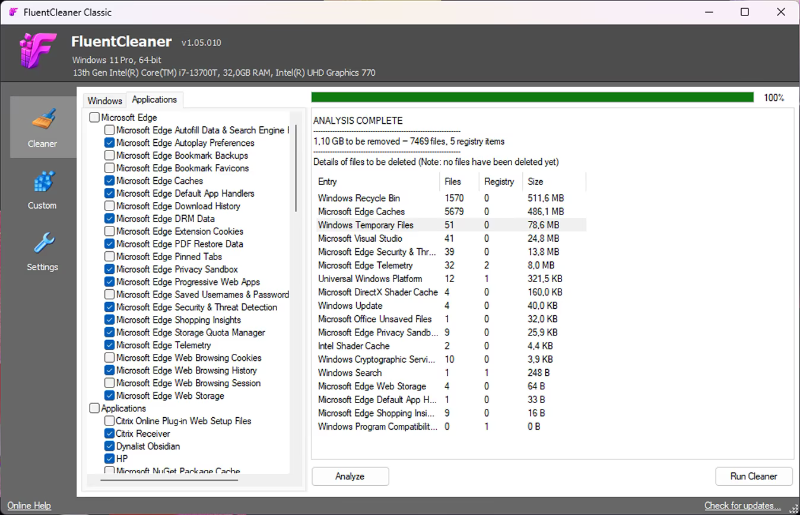Uncheck Microsoft Edge PDF Restore Data

109,244
